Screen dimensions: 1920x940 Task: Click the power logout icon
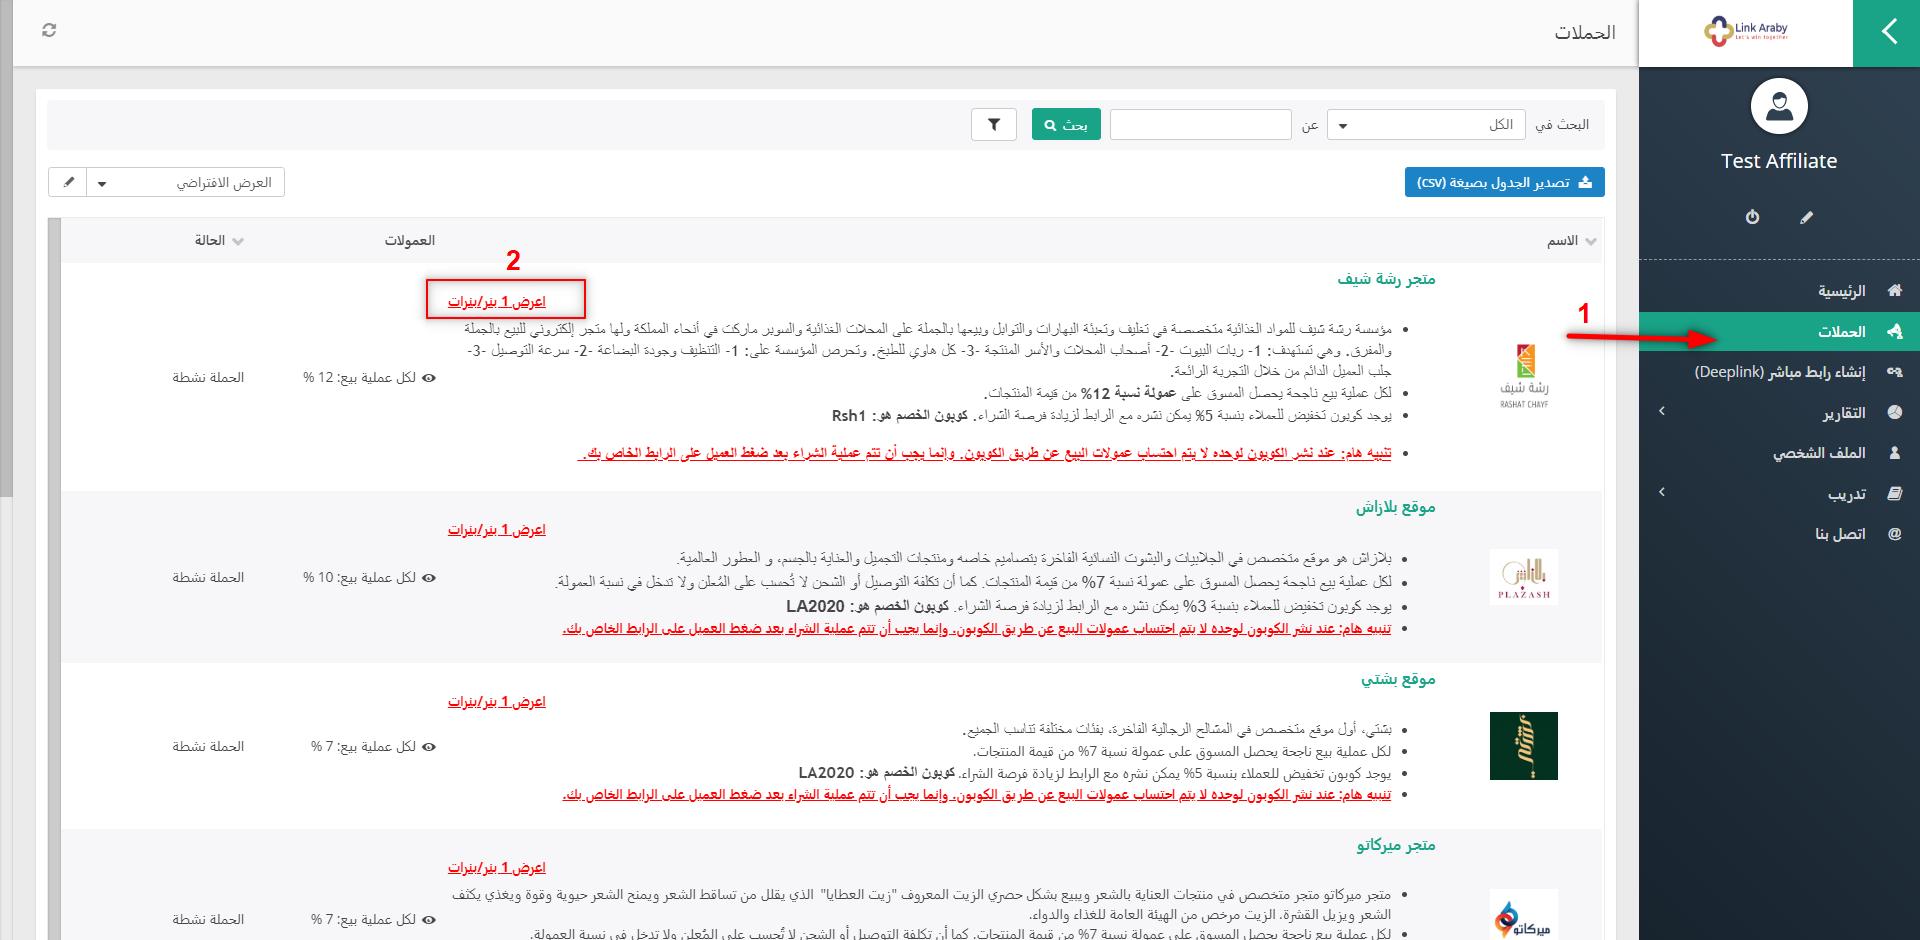[1752, 217]
